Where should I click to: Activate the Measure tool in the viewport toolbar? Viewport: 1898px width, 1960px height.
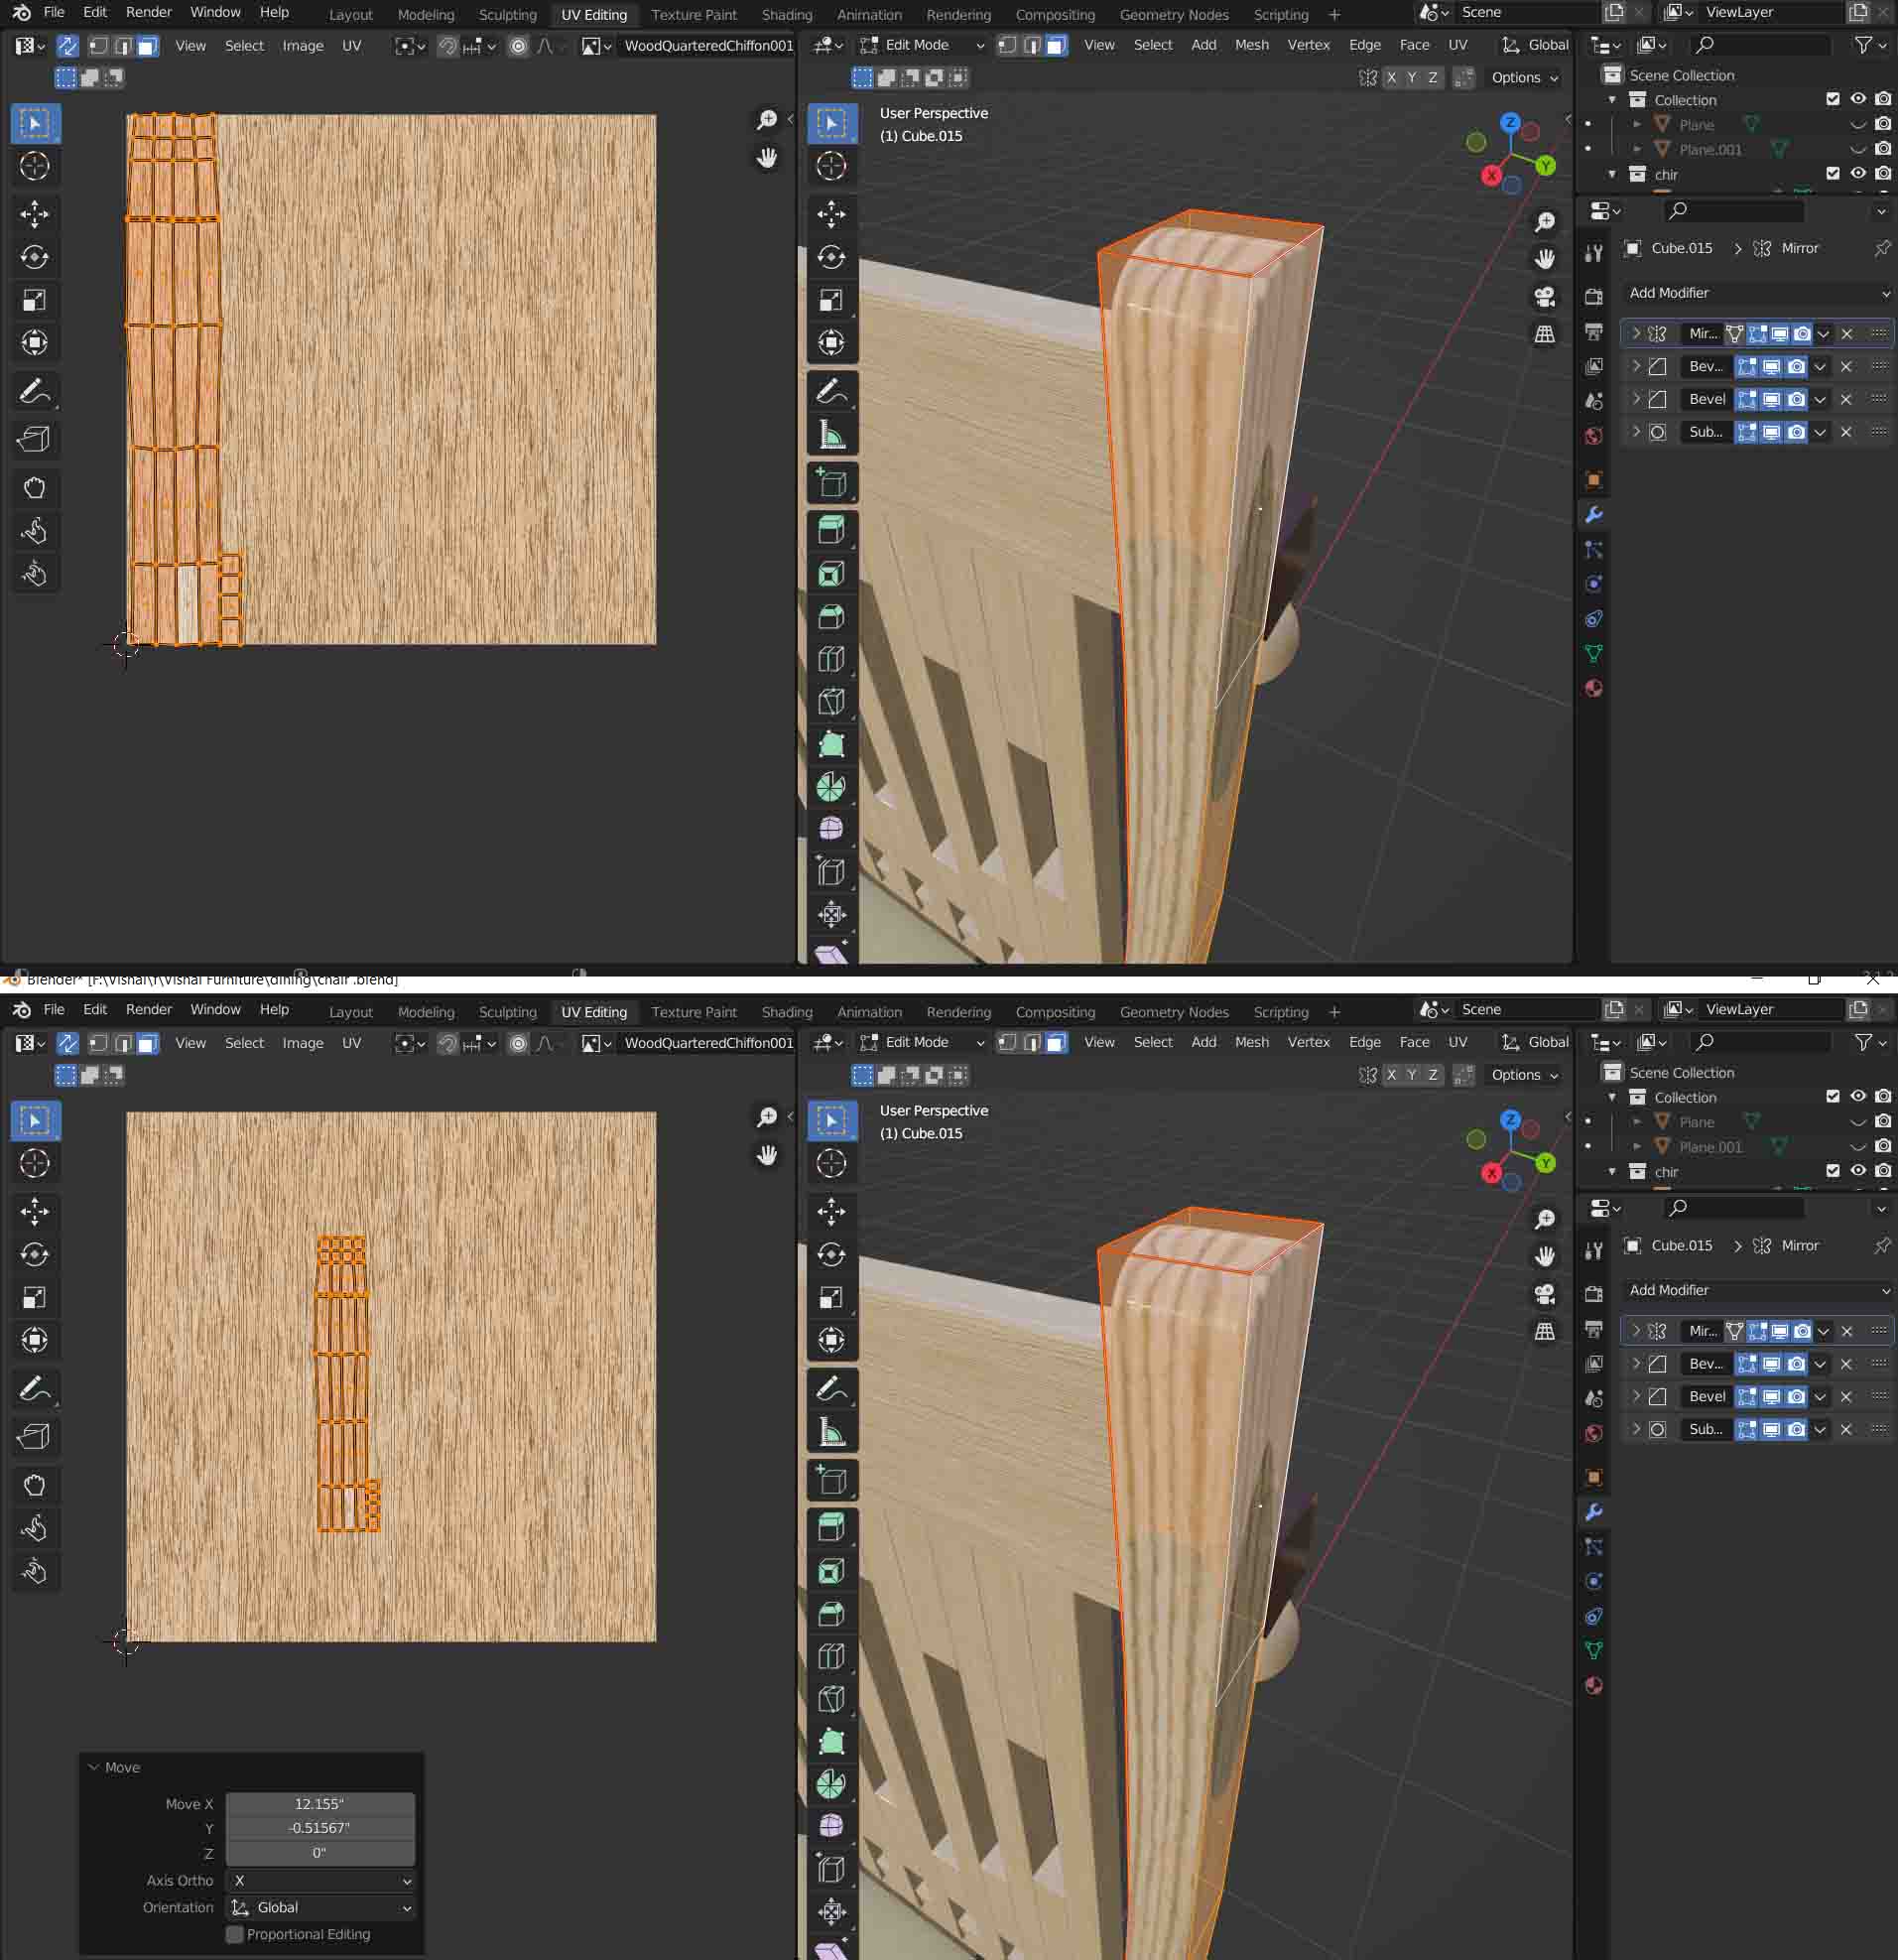click(833, 432)
